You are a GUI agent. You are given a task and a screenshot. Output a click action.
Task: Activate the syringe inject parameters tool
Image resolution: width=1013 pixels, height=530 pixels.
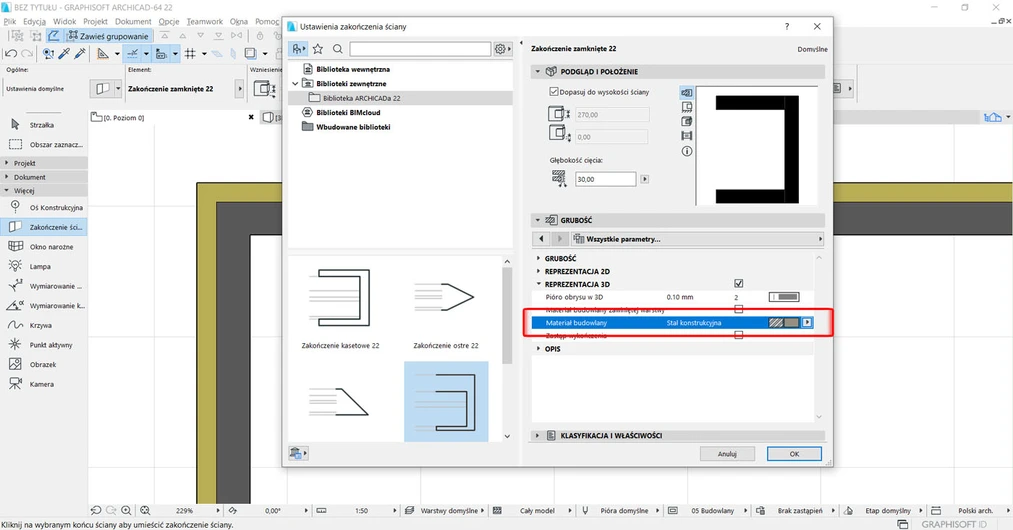(x=80, y=54)
